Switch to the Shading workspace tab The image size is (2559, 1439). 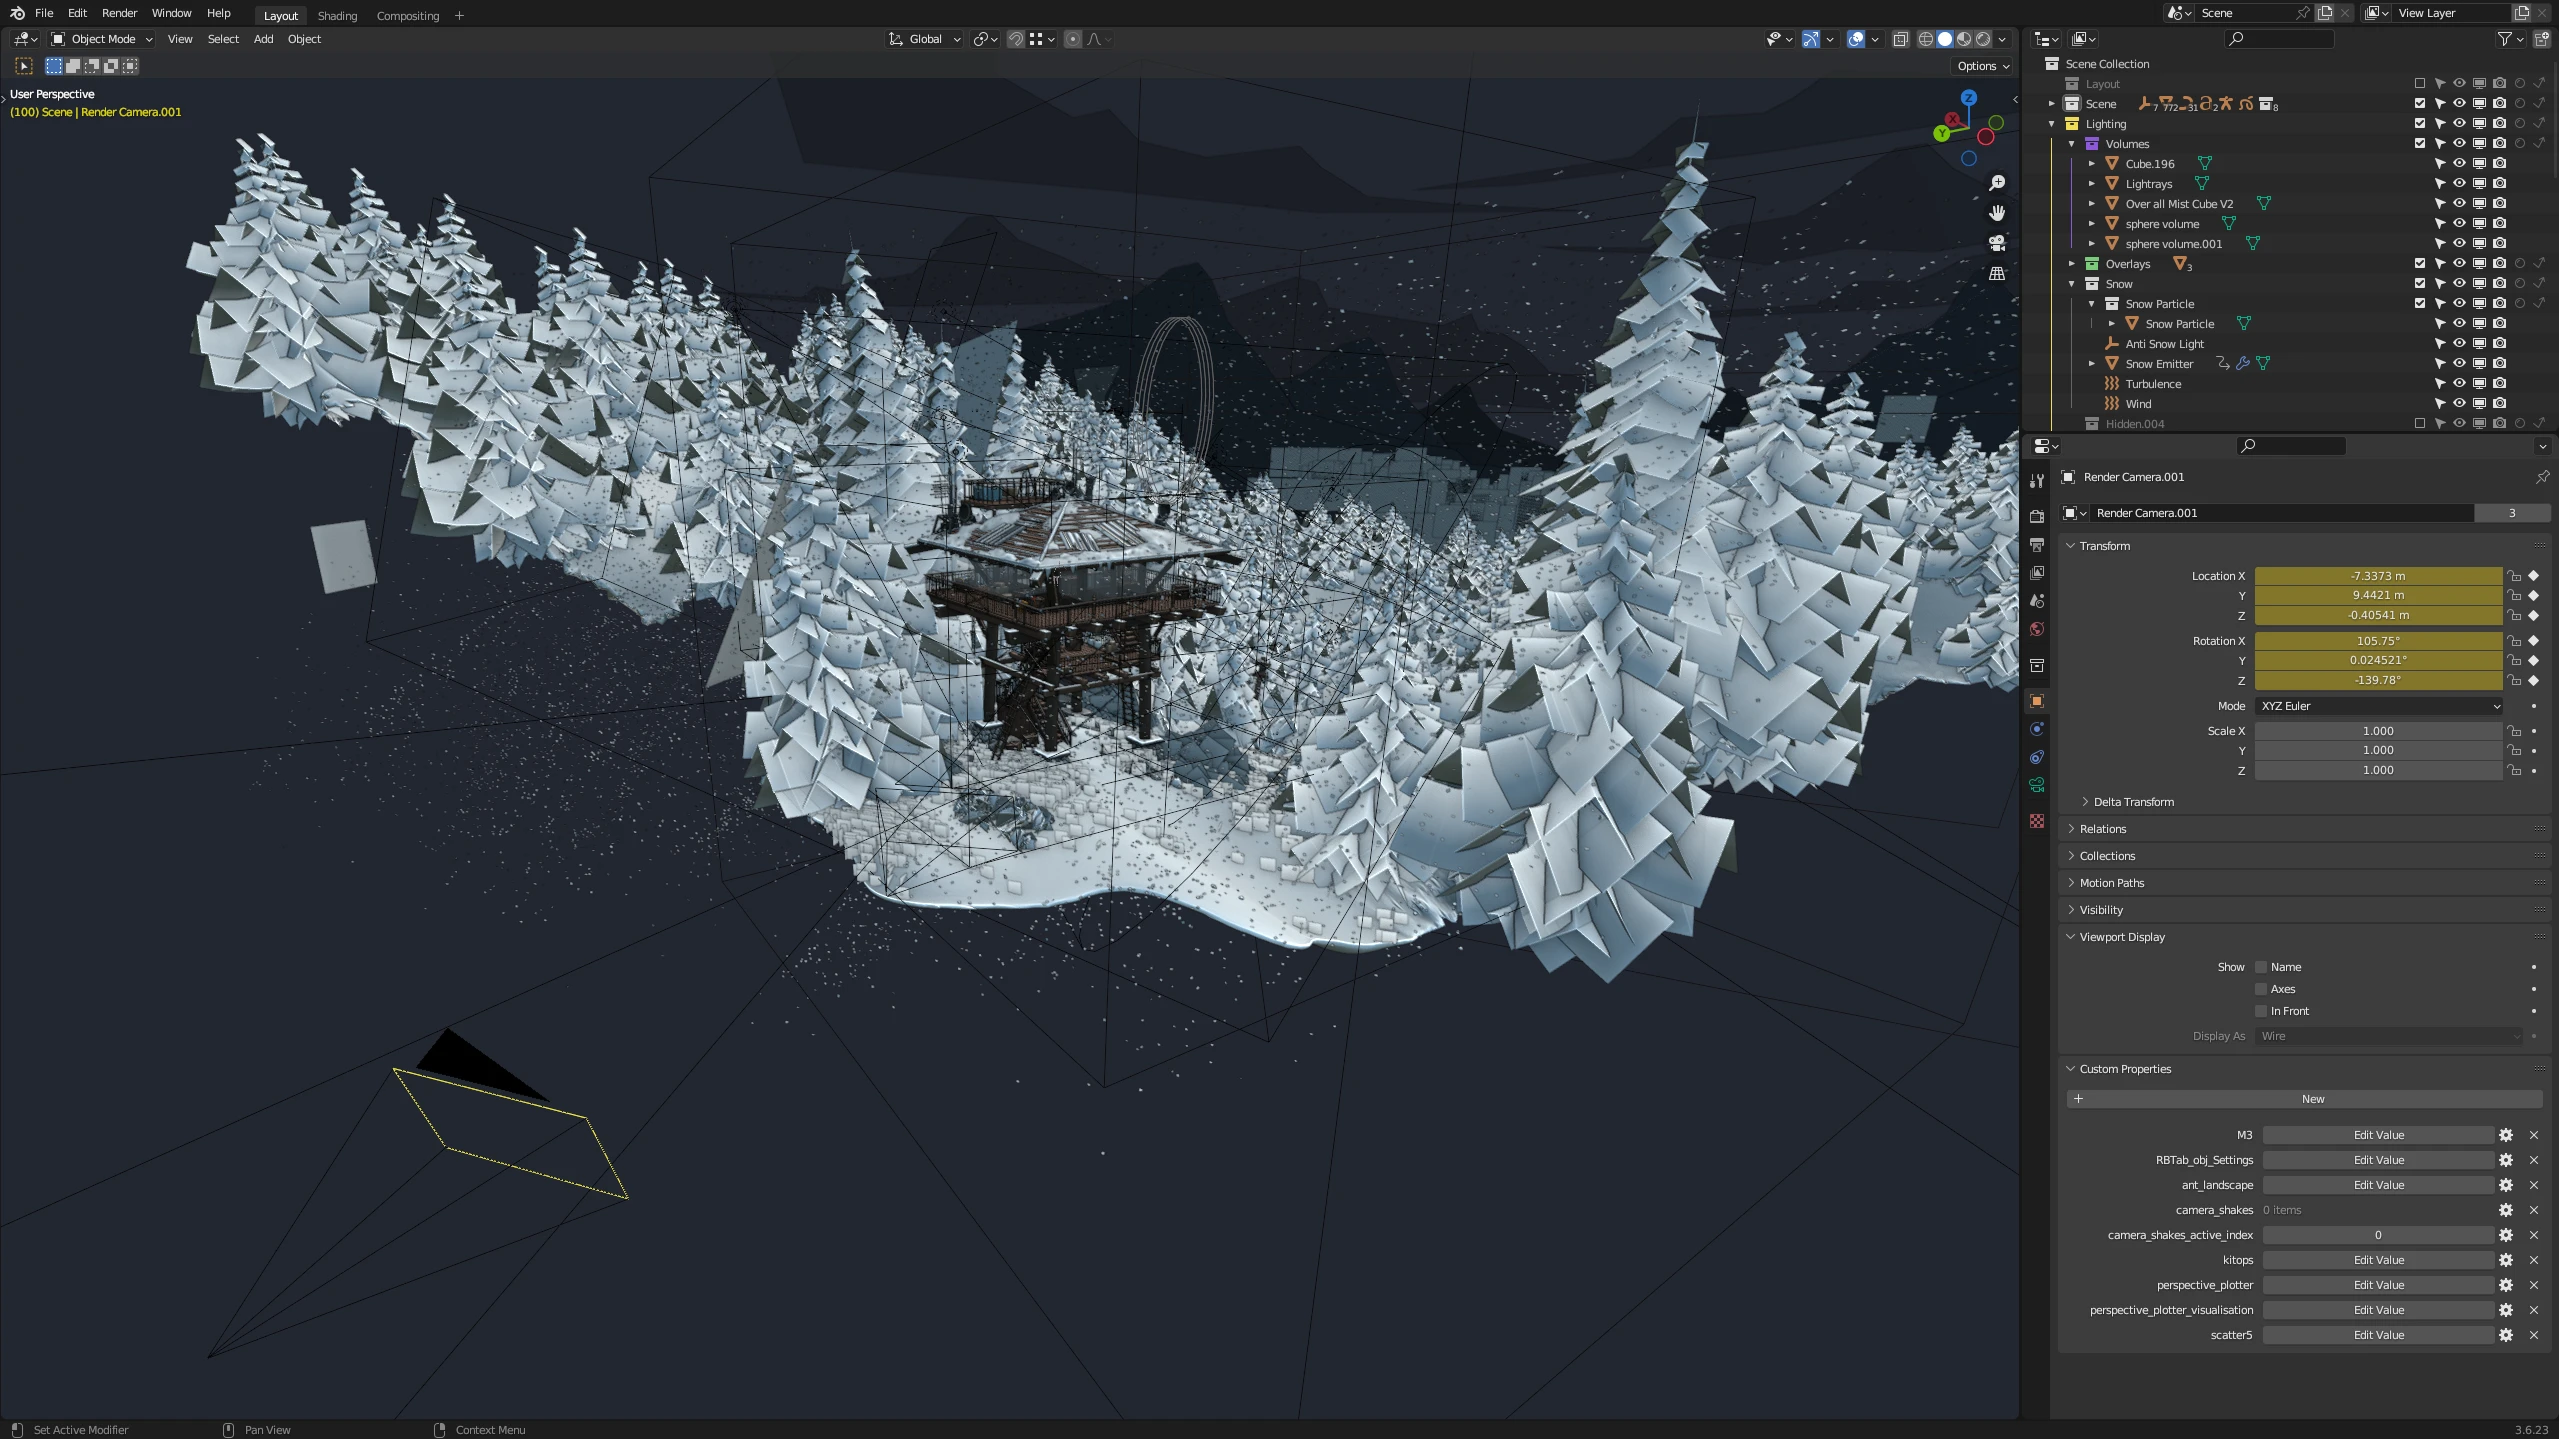tap(337, 15)
